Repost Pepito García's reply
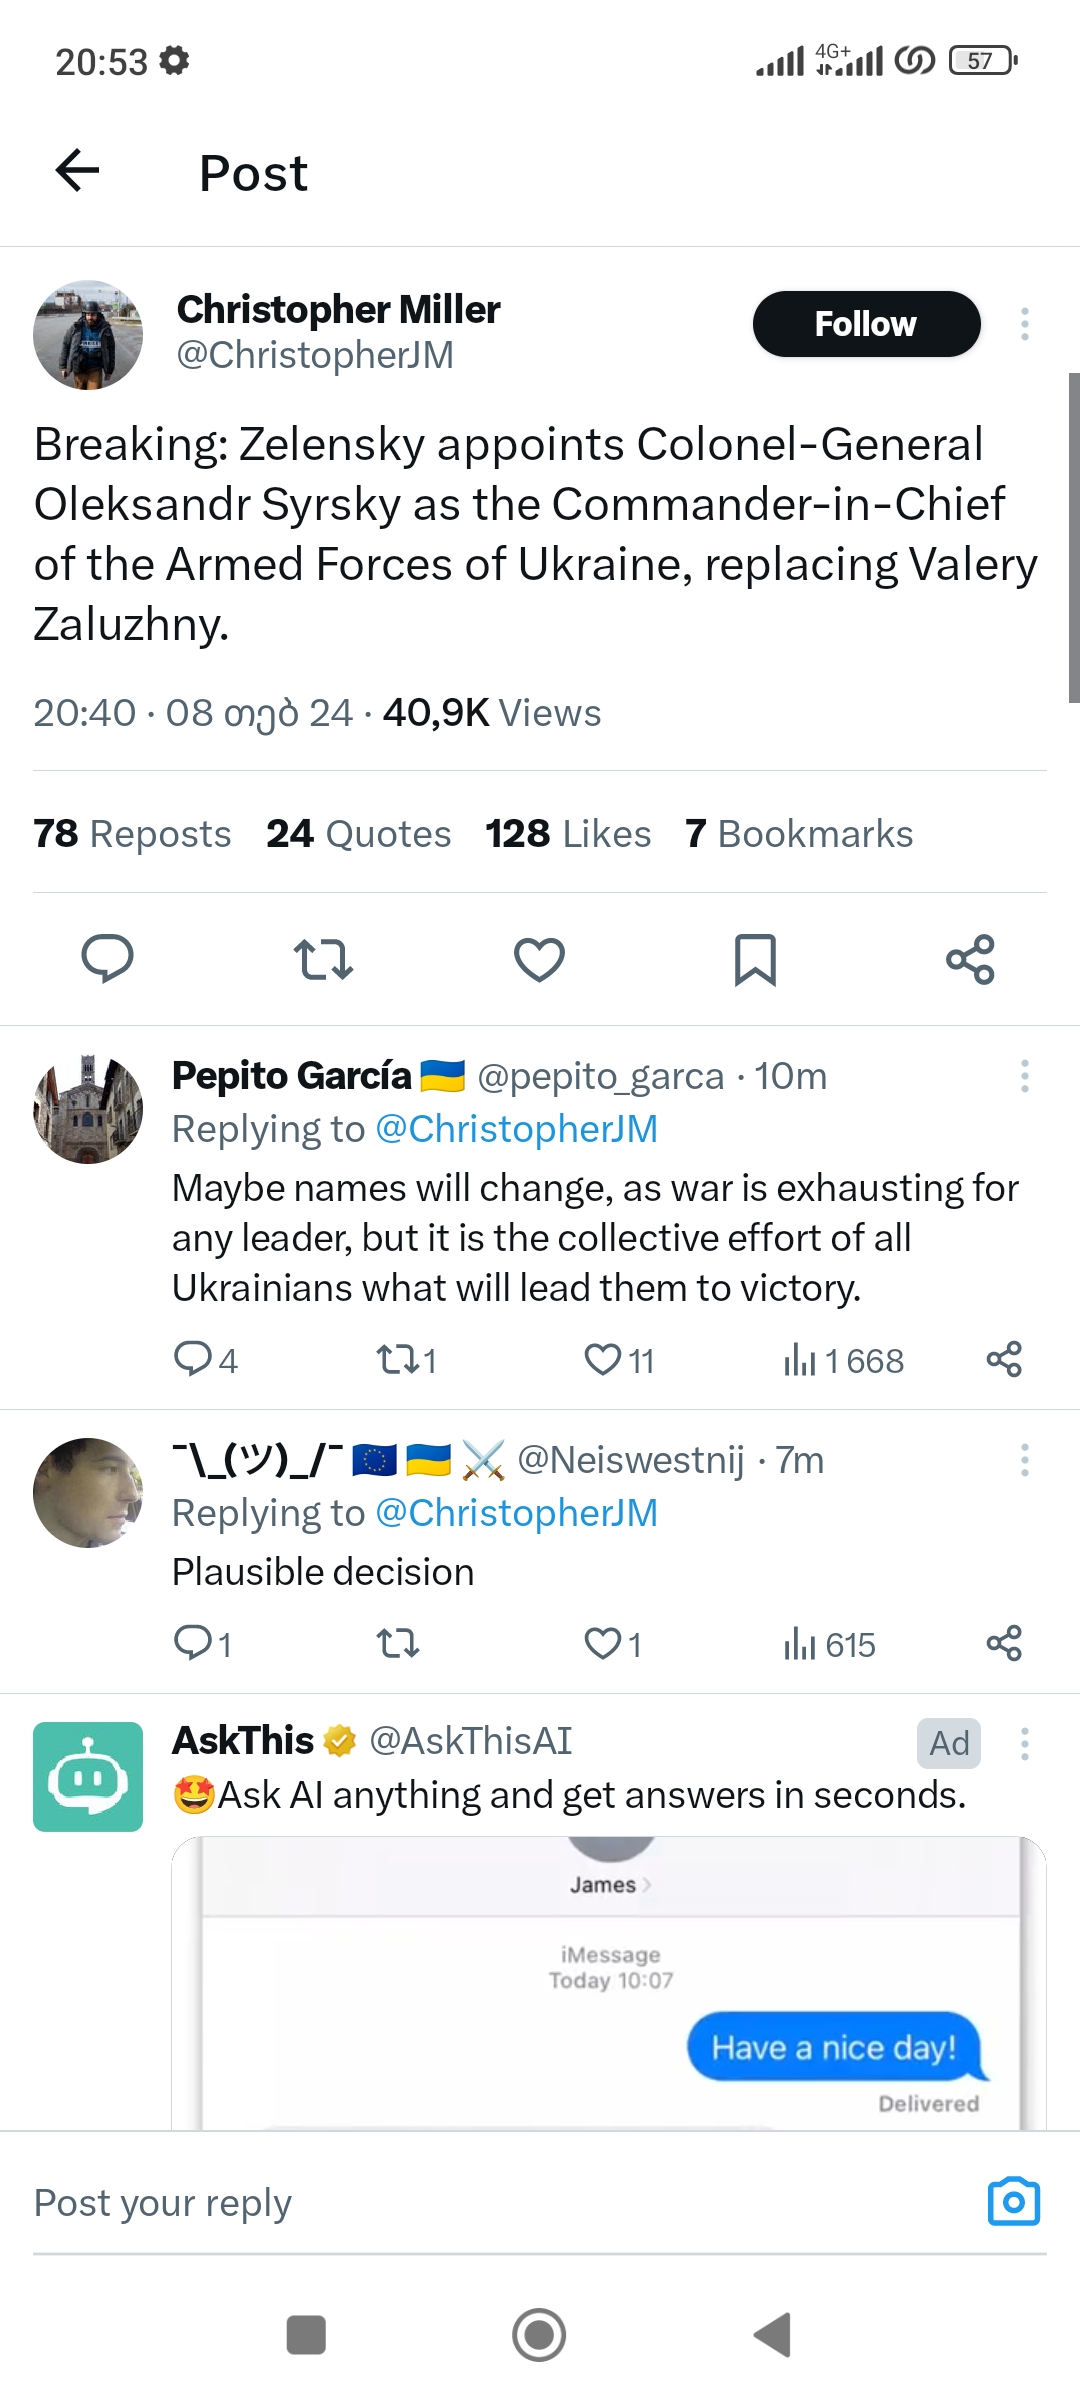 [x=397, y=1360]
